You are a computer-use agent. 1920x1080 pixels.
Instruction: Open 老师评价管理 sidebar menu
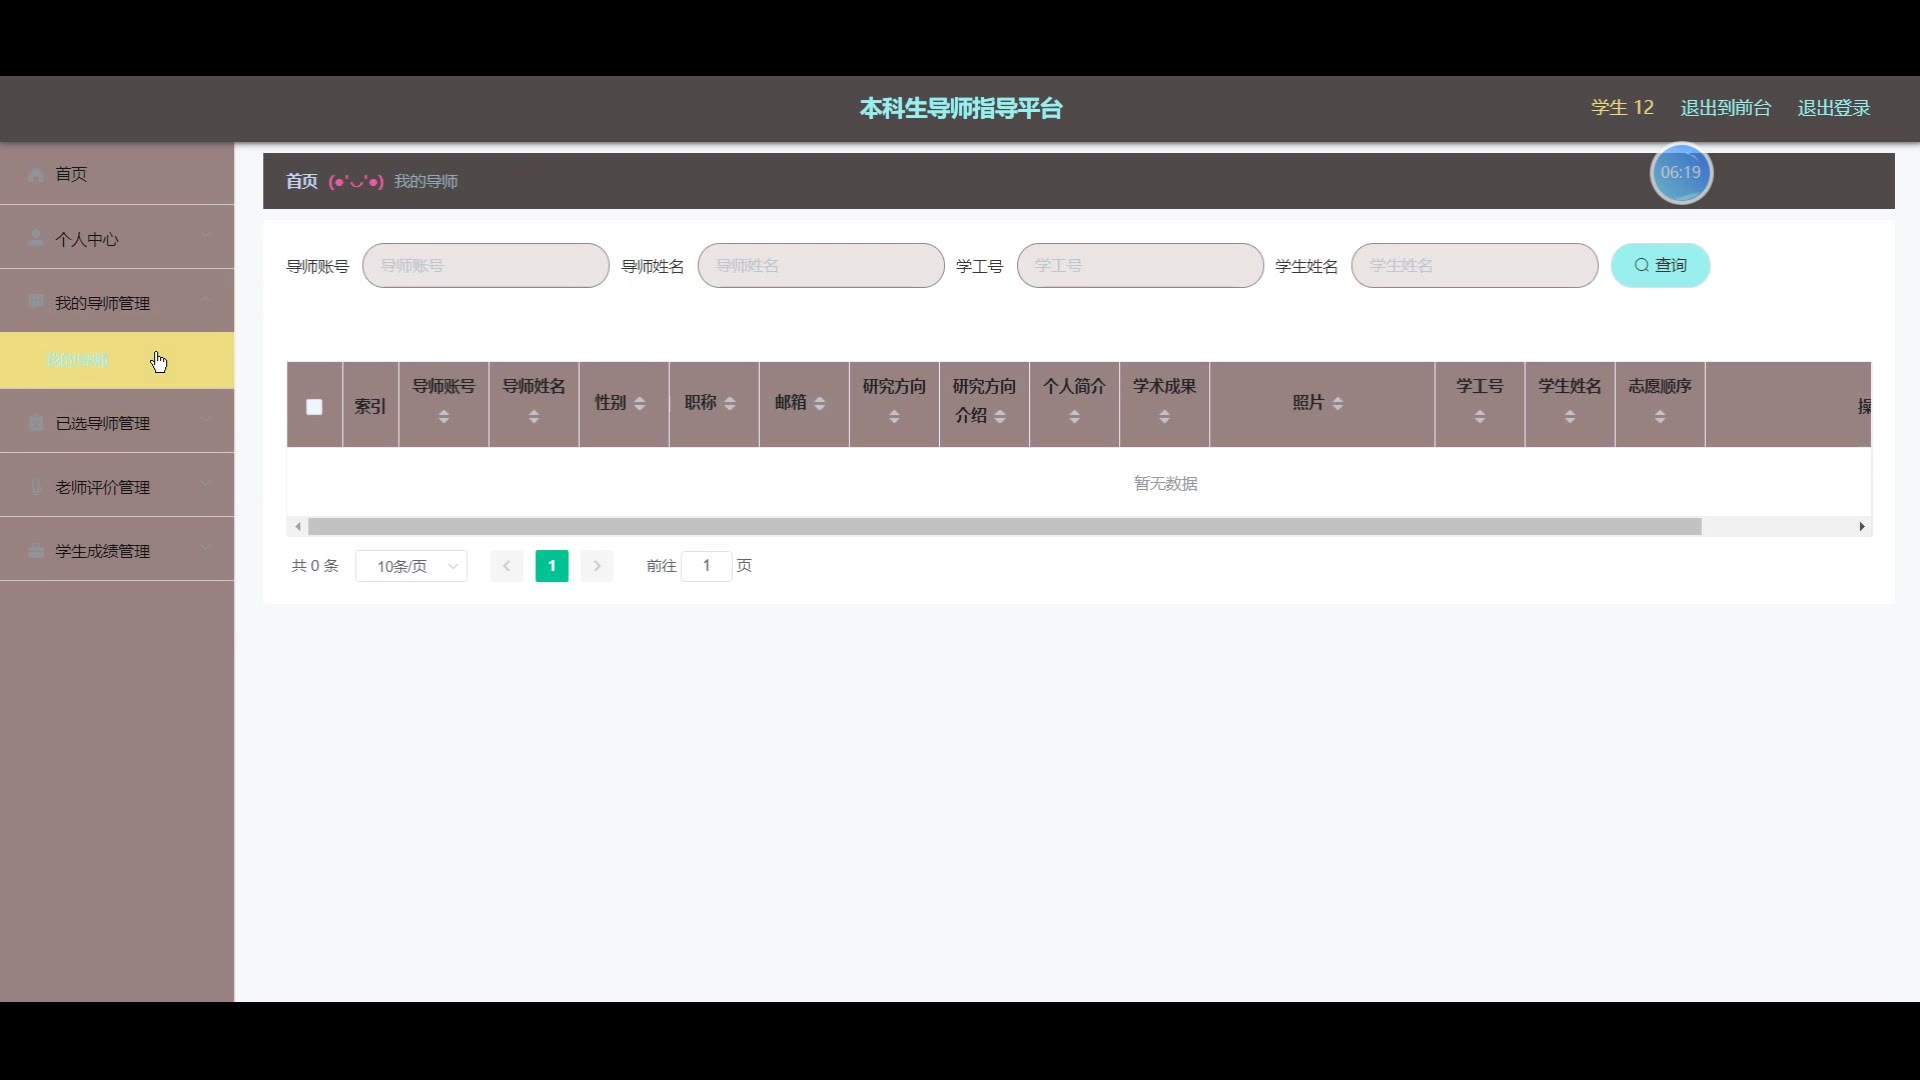[x=117, y=486]
